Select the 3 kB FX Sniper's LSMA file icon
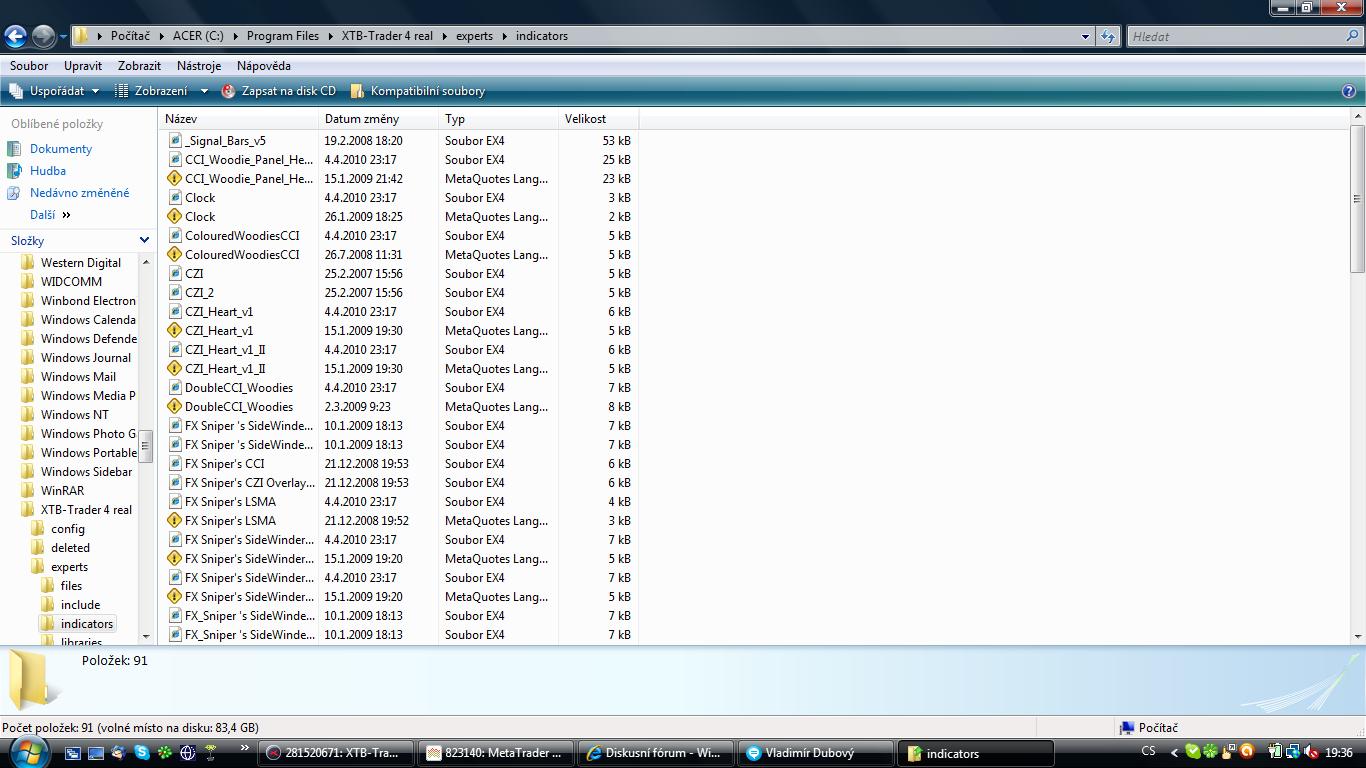 (175, 521)
